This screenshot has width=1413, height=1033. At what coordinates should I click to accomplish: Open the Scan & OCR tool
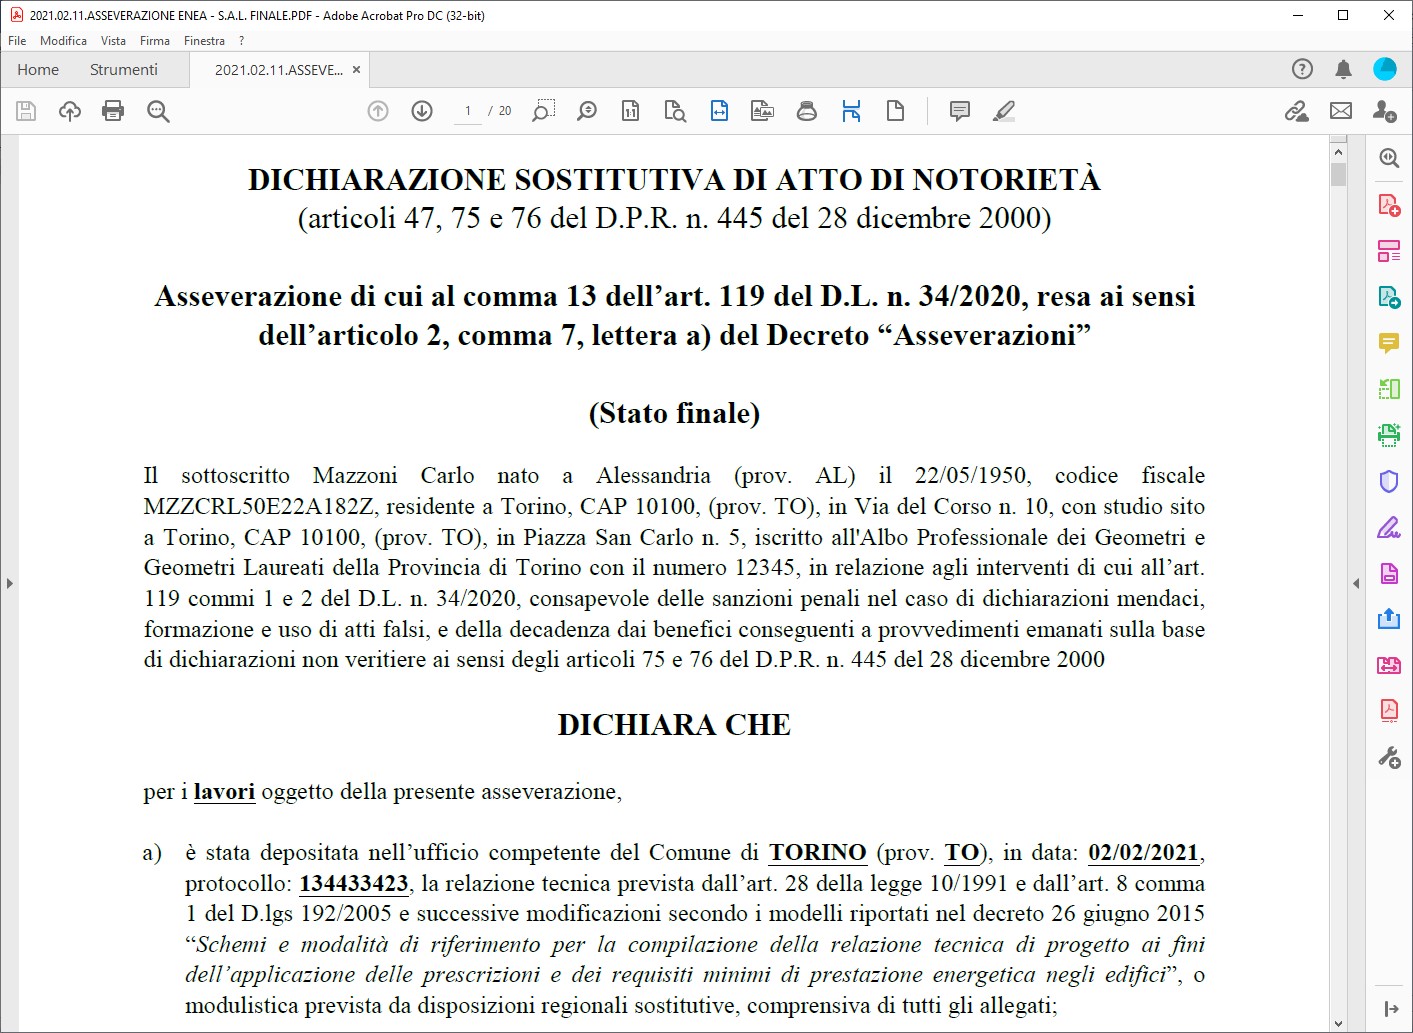1388,434
